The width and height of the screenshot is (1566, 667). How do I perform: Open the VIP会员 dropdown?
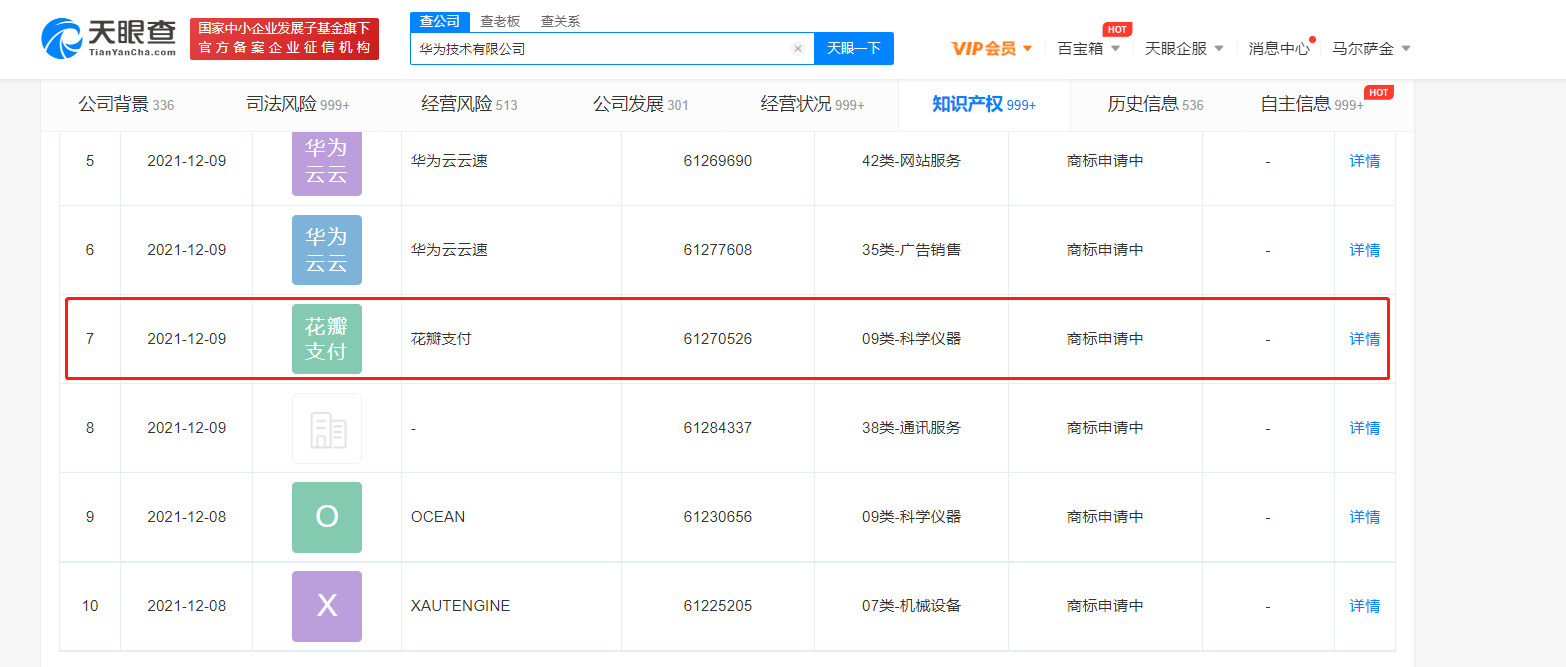click(x=991, y=48)
